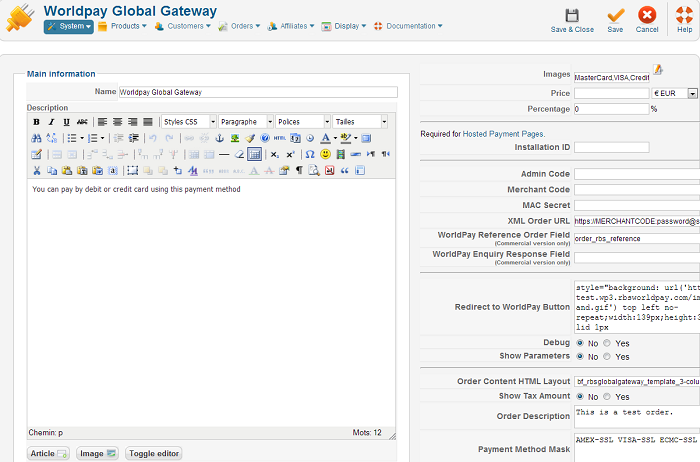Image resolution: width=700 pixels, height=462 pixels.
Task: Open highlight background color arrow
Action: [355, 138]
